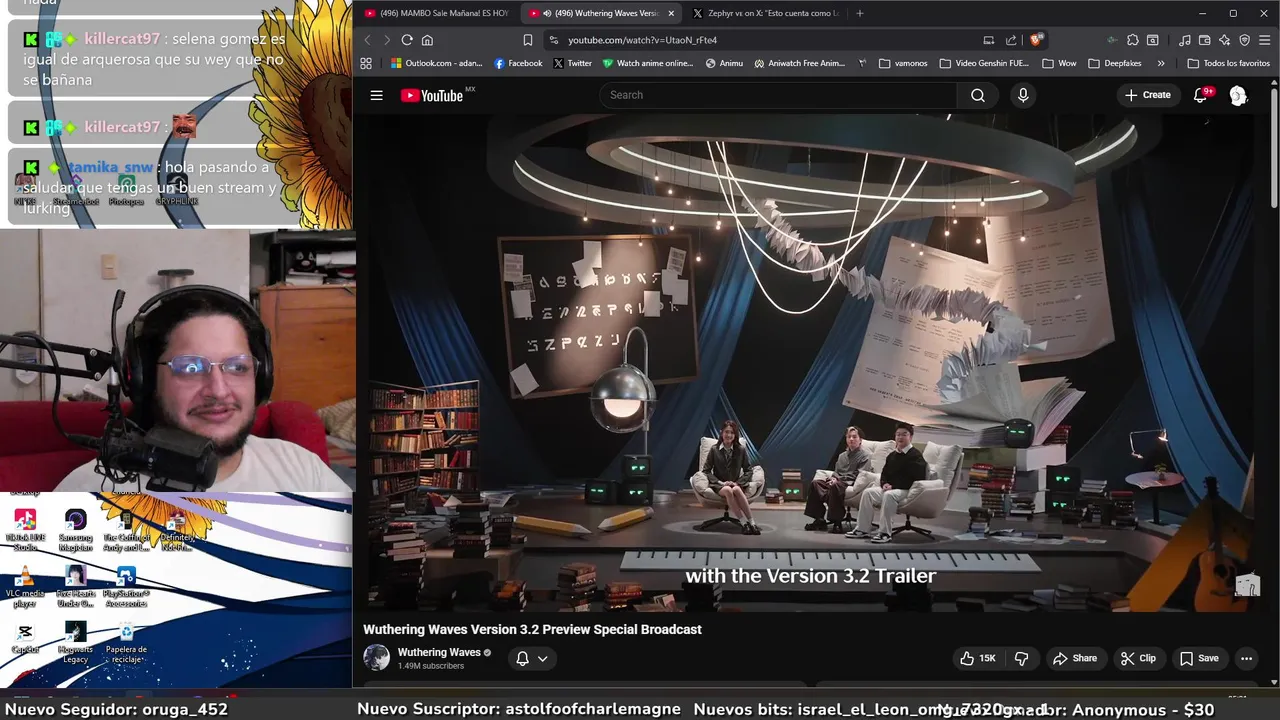This screenshot has height=720, width=1280.
Task: Toggle subscription notification bell for channel
Action: (522, 658)
